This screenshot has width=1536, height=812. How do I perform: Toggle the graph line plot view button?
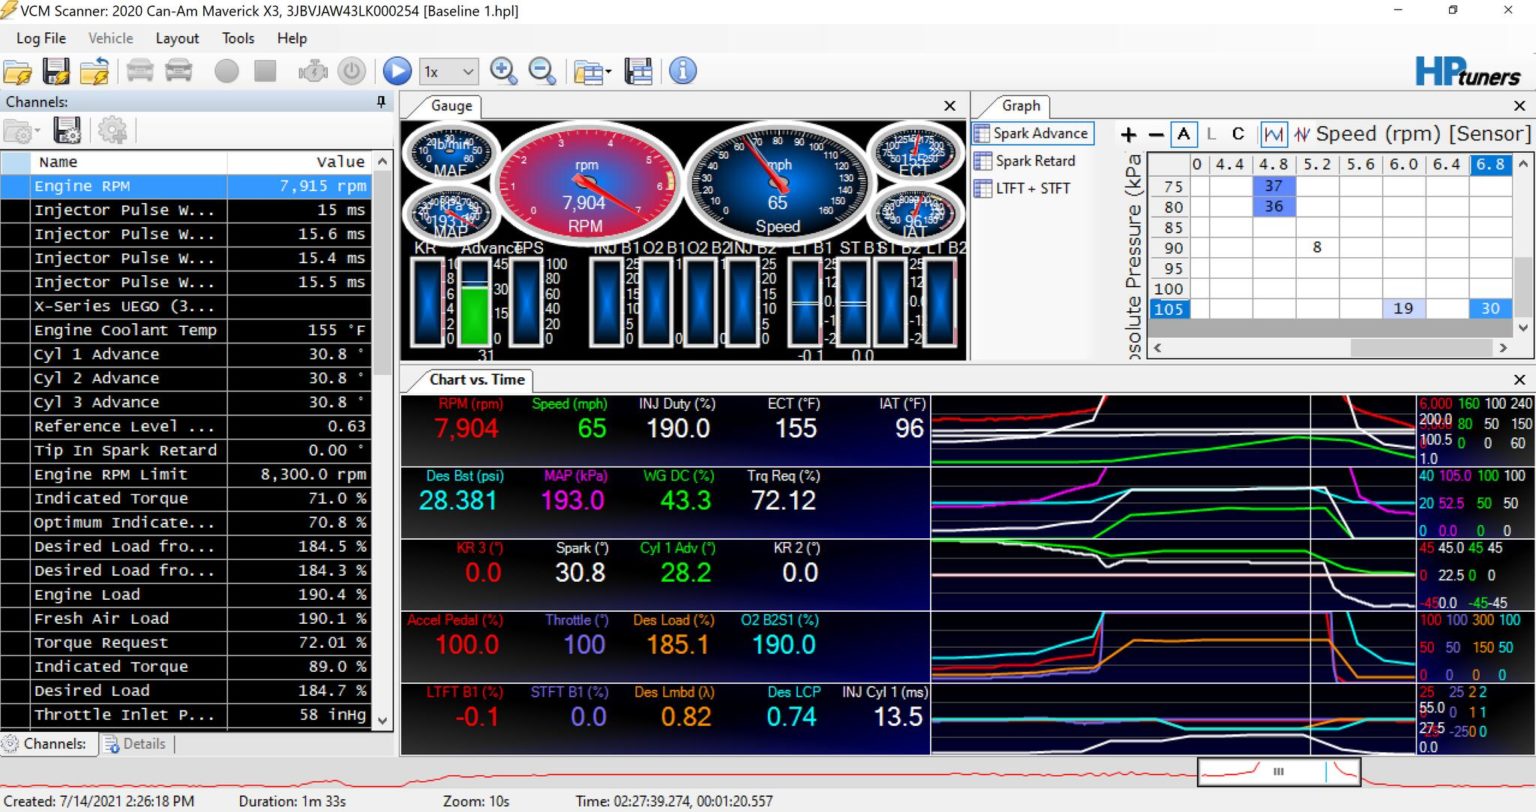[1273, 134]
